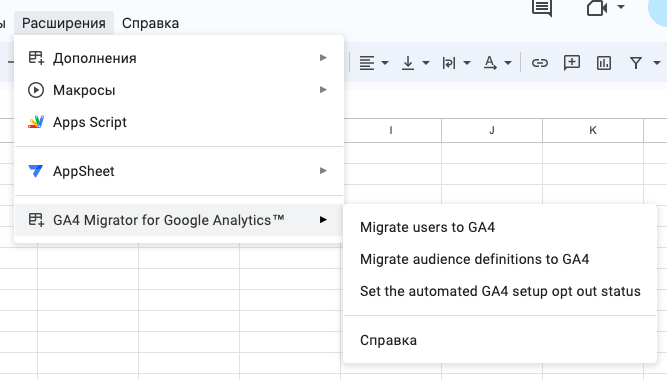Expand text wrapping dropdown arrow
Screen dimensions: 667x380
(x=467, y=63)
